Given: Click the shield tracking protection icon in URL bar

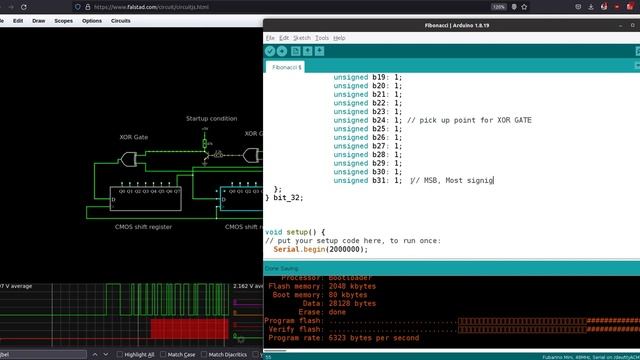Looking at the screenshot, I should tap(78, 7).
